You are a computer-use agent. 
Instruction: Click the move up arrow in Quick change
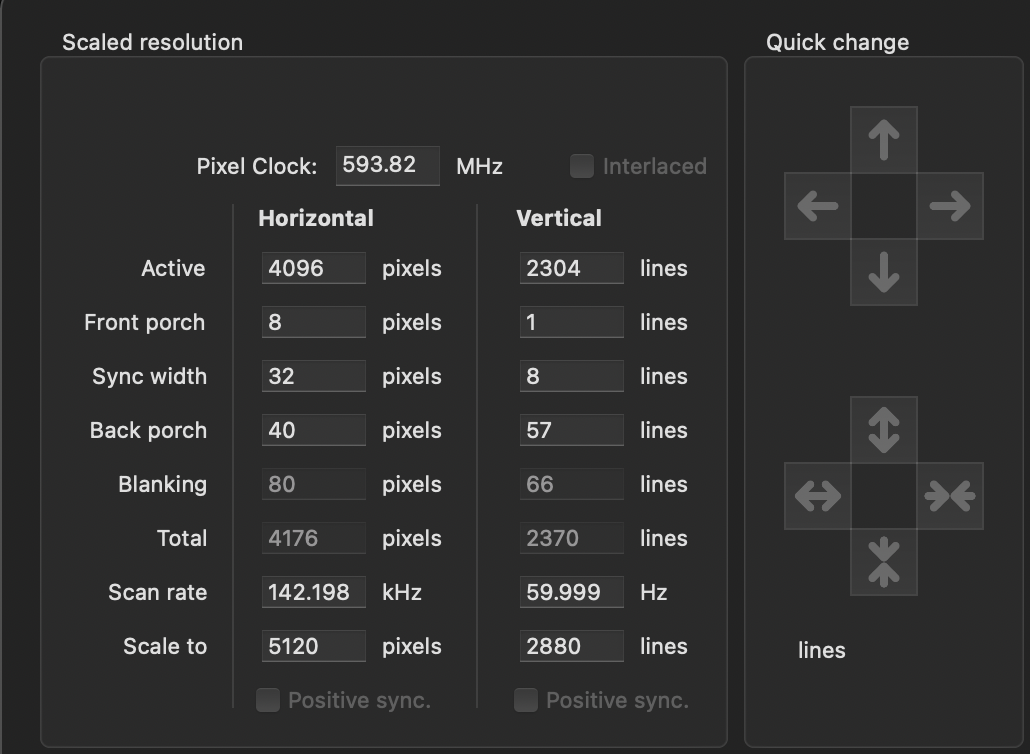click(884, 140)
